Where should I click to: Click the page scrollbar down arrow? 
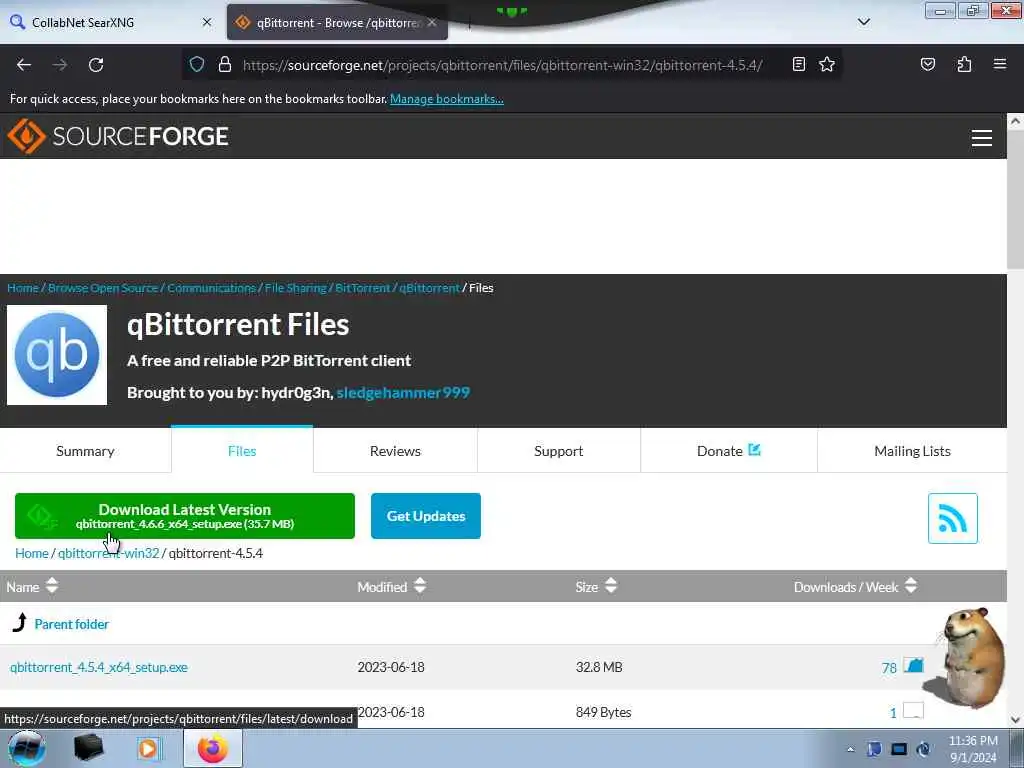click(x=1015, y=719)
